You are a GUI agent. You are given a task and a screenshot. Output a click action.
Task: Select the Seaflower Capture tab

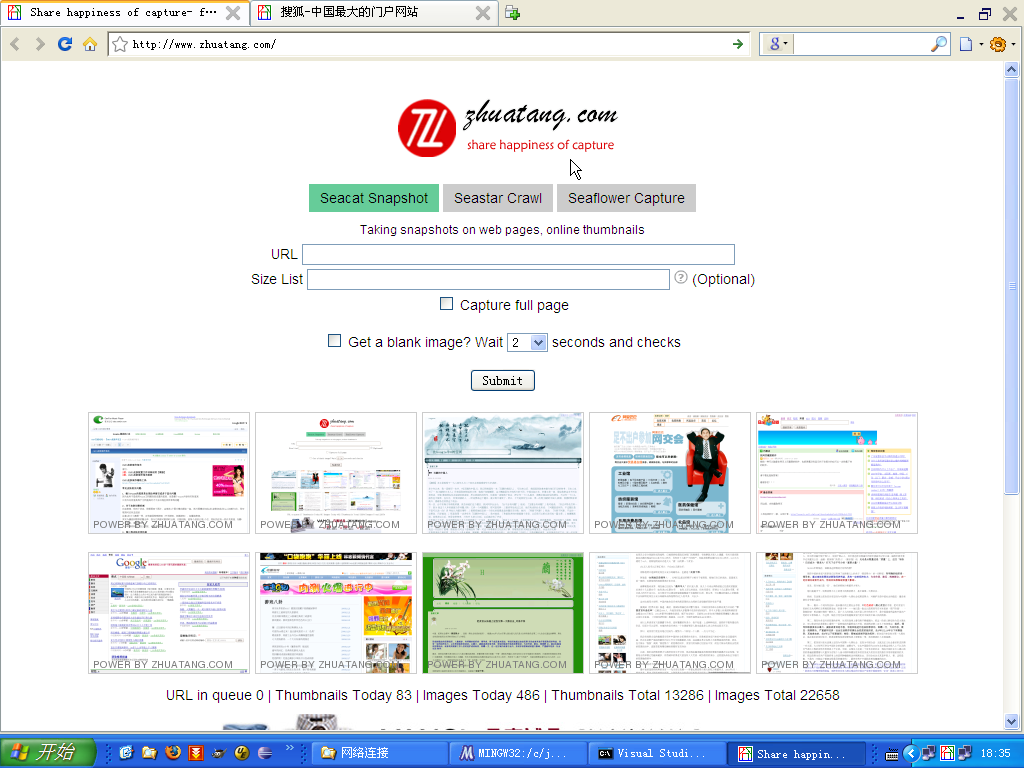click(x=626, y=198)
